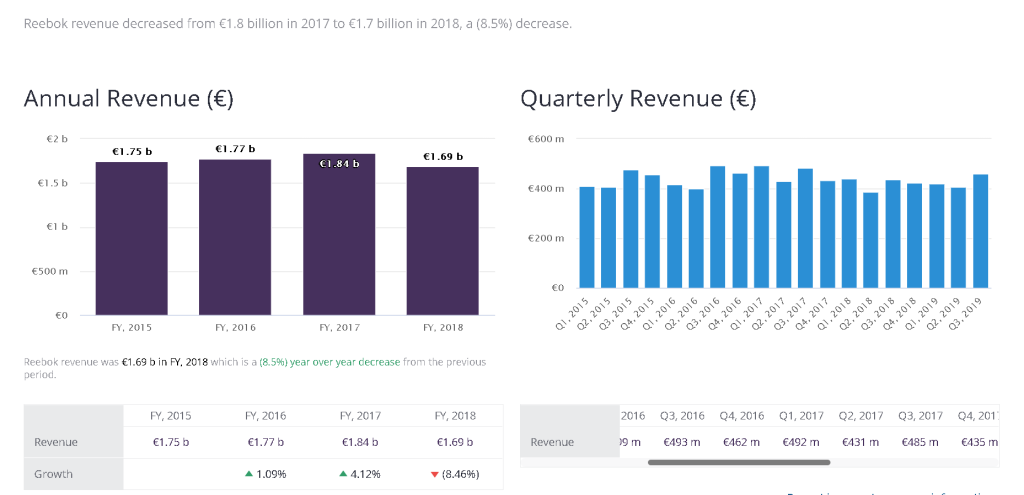Grab the quarterly table horizontal scrollbar thumb
This screenshot has width=1024, height=495.
click(739, 462)
